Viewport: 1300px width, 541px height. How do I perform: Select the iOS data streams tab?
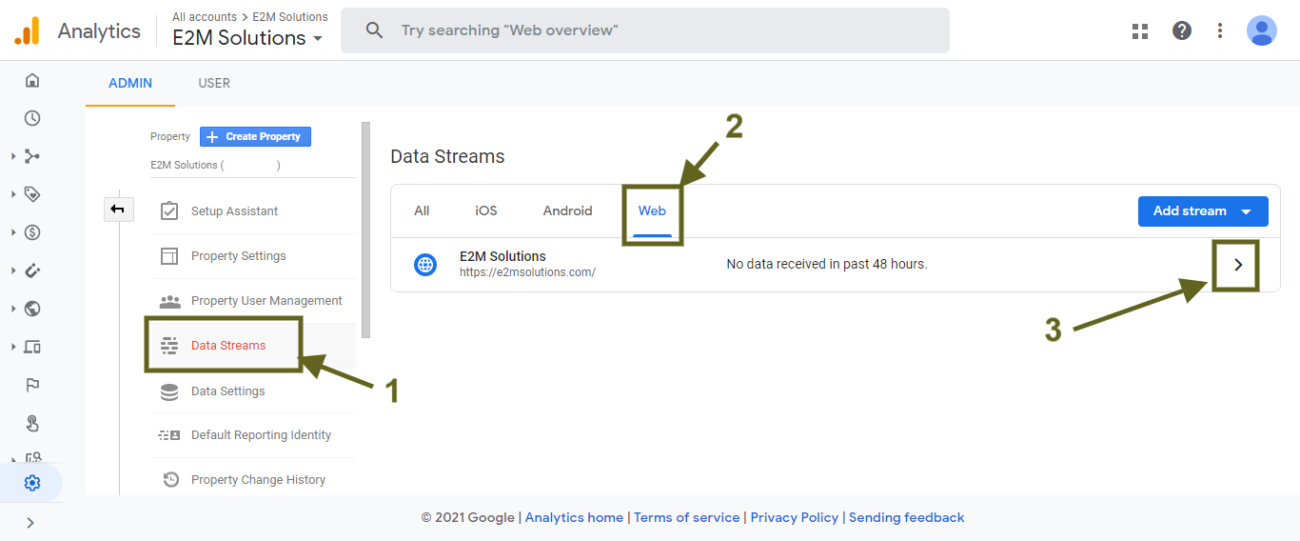coord(486,211)
